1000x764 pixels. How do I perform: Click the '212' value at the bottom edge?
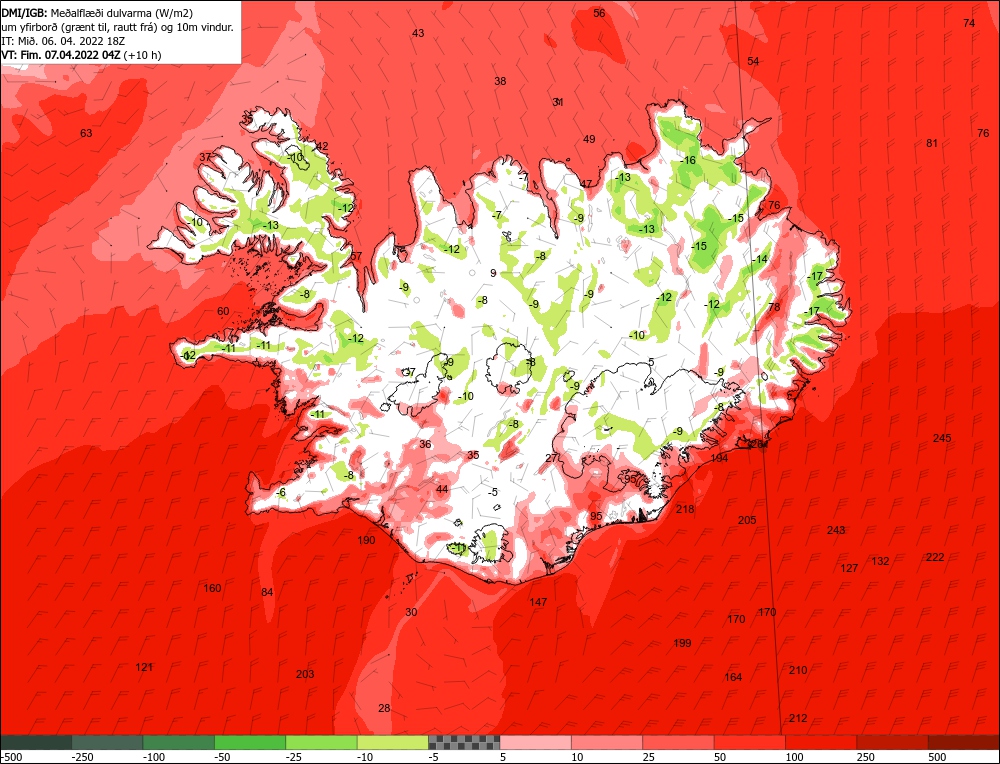[x=798, y=718]
